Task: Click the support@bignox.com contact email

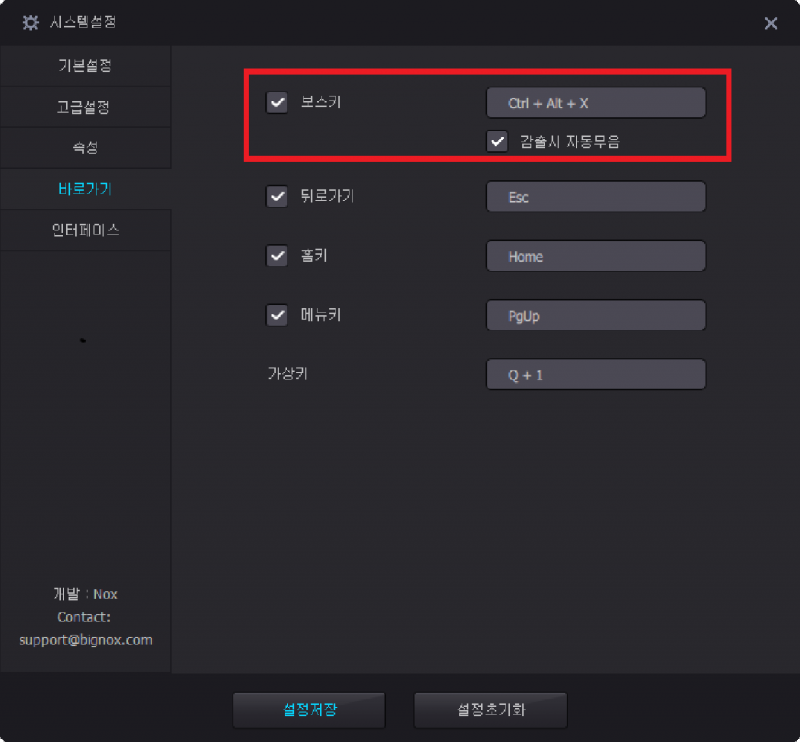Action: click(x=86, y=640)
